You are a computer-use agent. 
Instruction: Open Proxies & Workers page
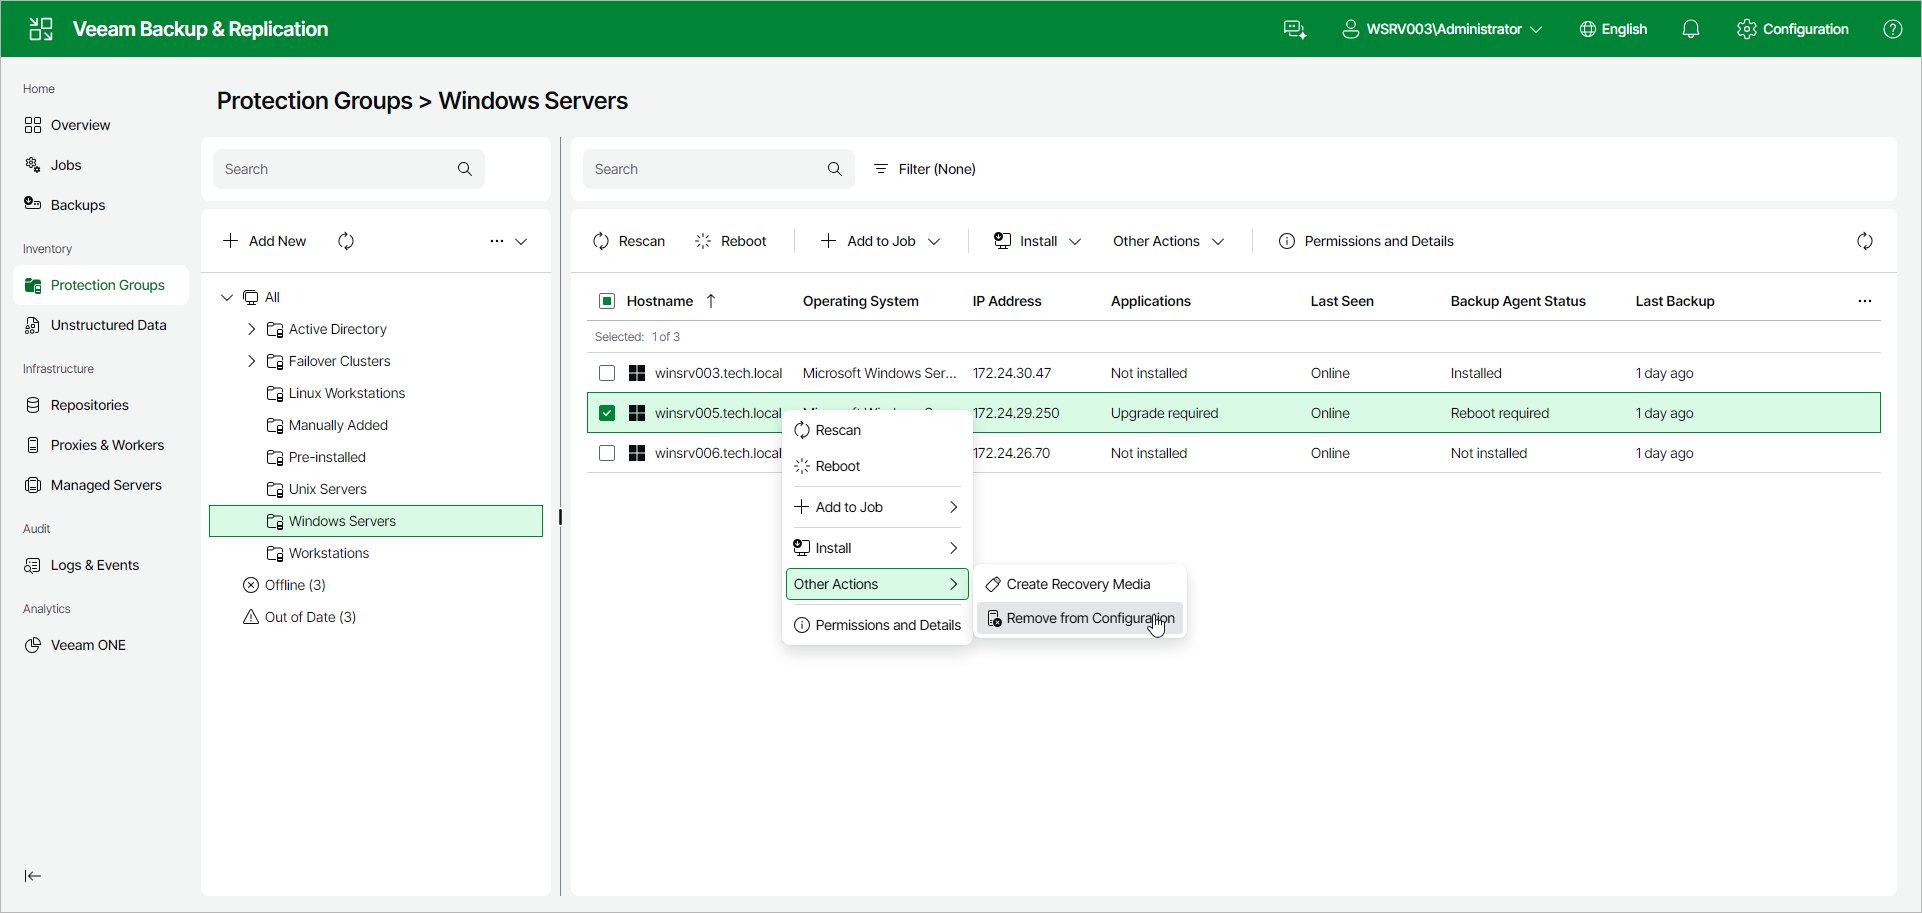click(101, 445)
